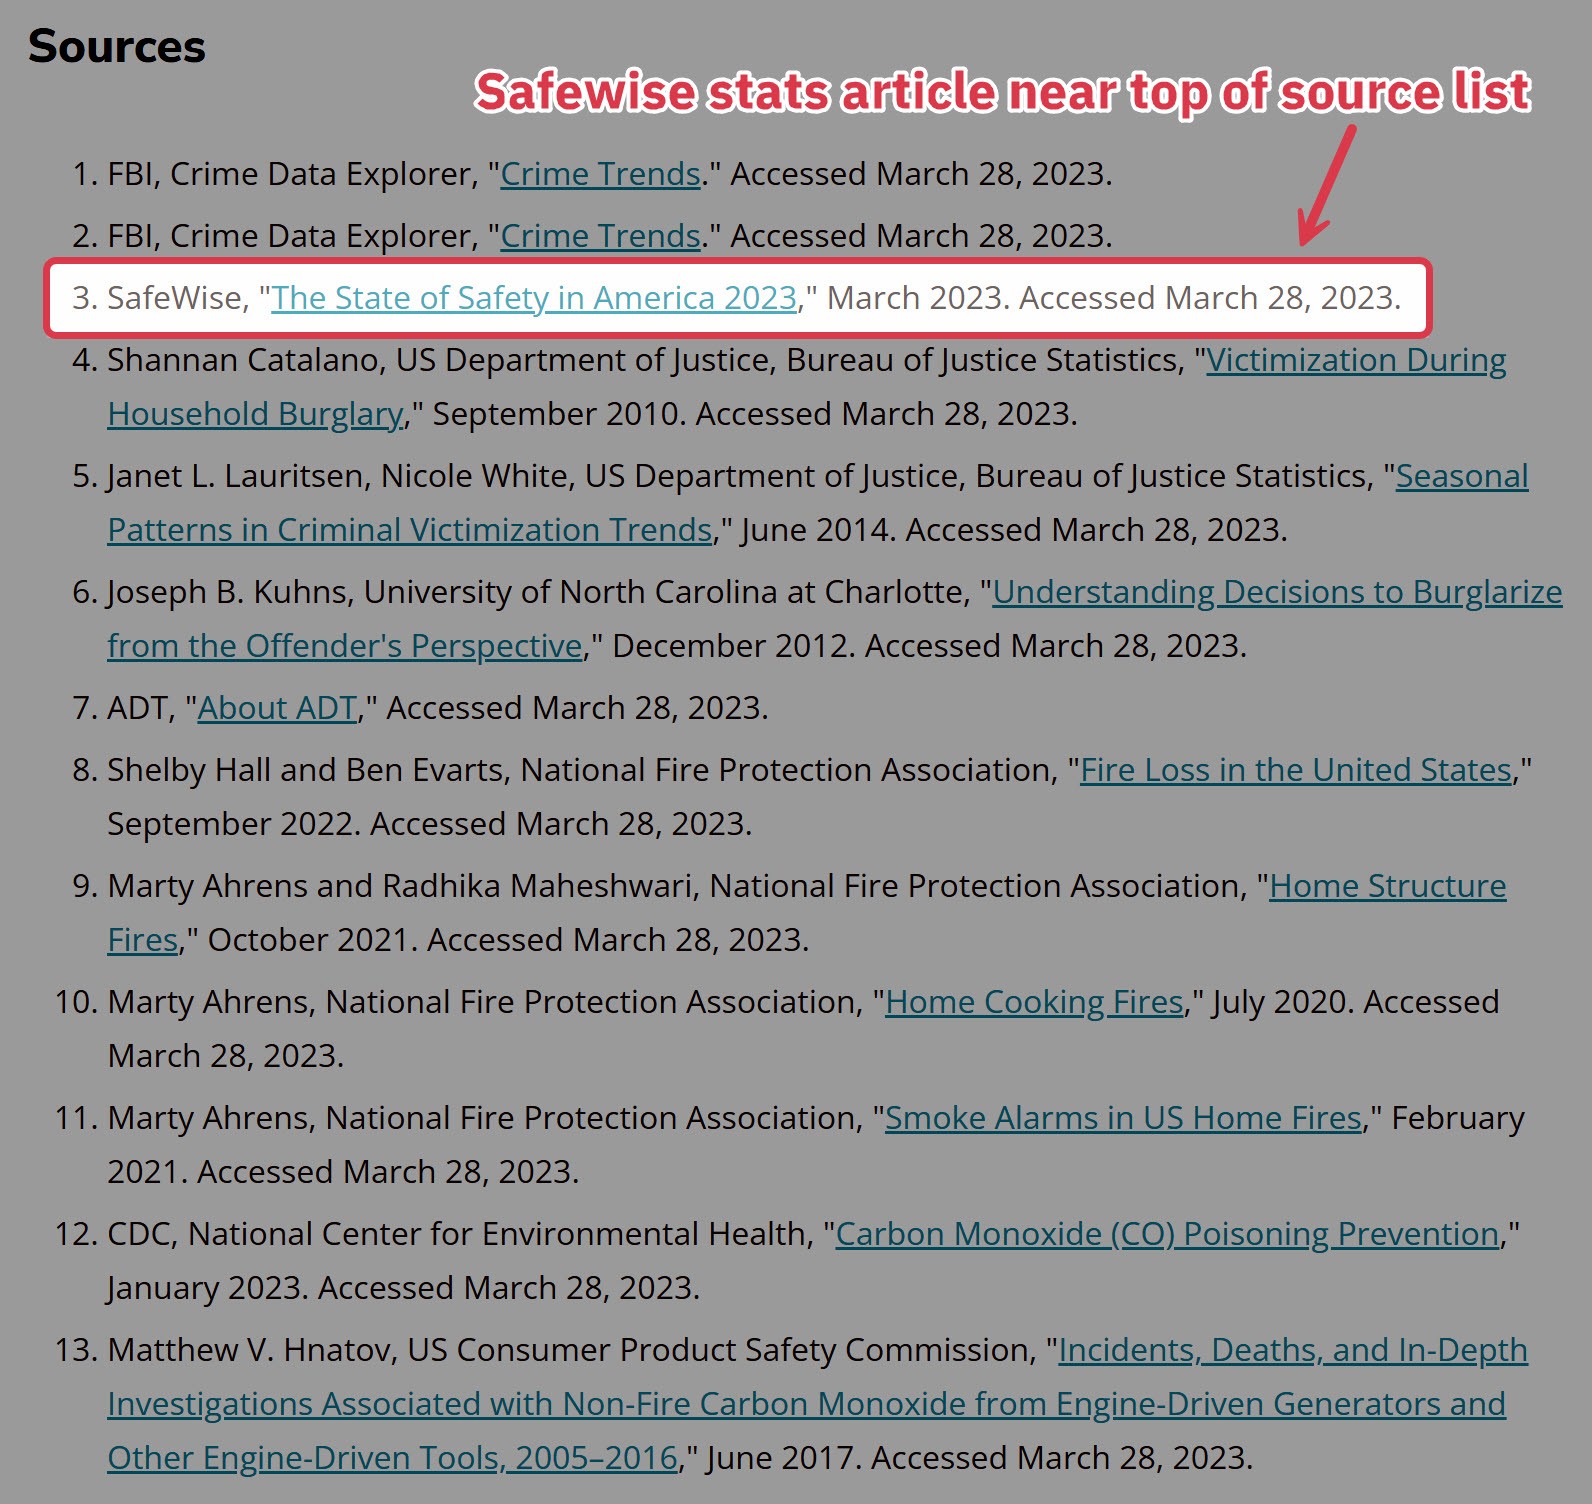The height and width of the screenshot is (1504, 1592).
Task: Open the Incidents, Deaths, and In-Depth Investigations link
Action: (1292, 1350)
